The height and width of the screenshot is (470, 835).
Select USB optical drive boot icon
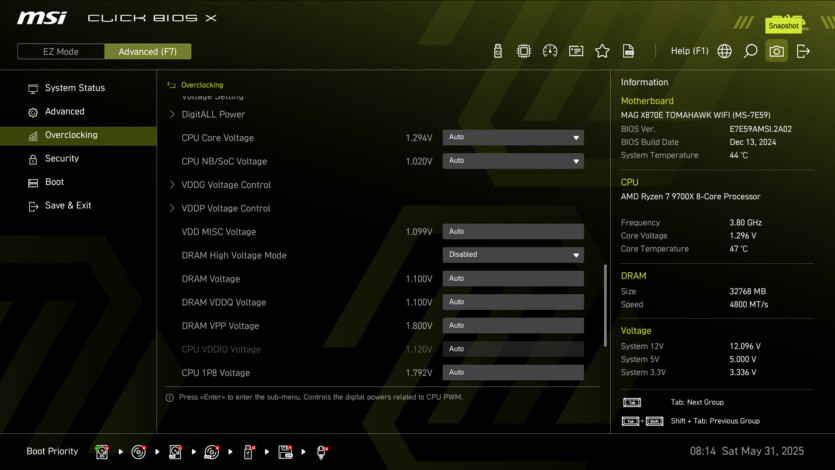211,452
